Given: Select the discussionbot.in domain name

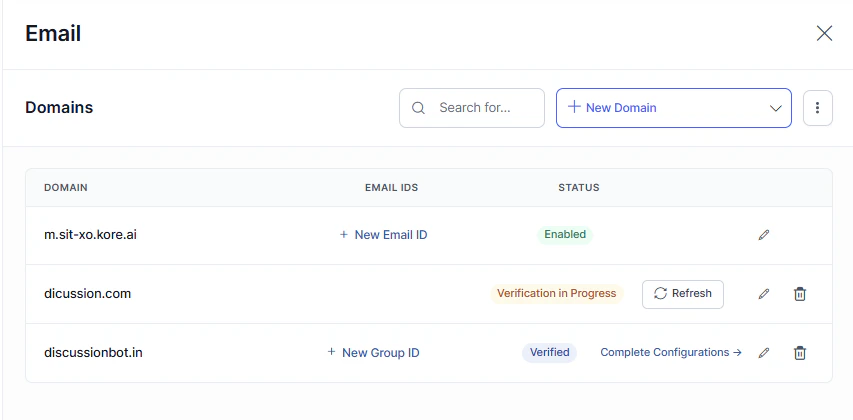Looking at the screenshot, I should 93,353.
